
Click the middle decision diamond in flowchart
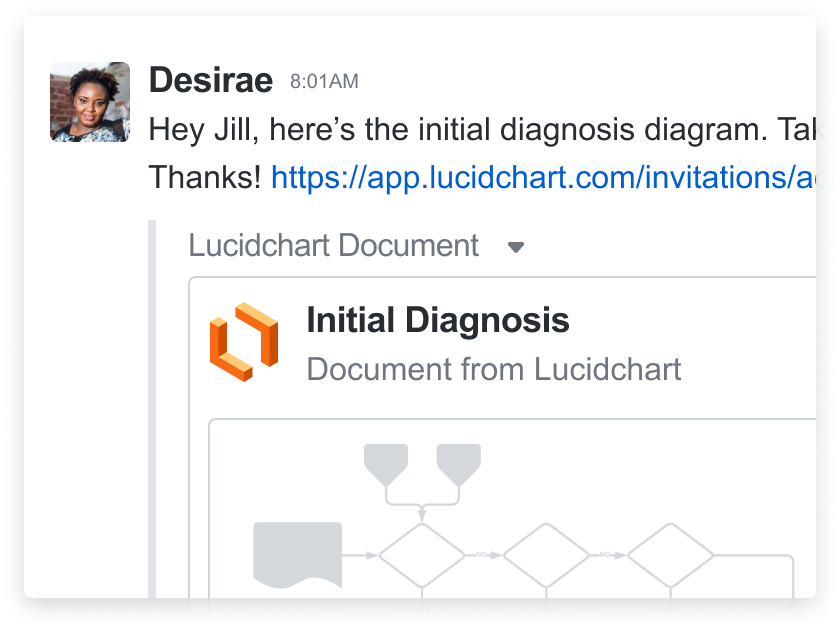pos(546,556)
